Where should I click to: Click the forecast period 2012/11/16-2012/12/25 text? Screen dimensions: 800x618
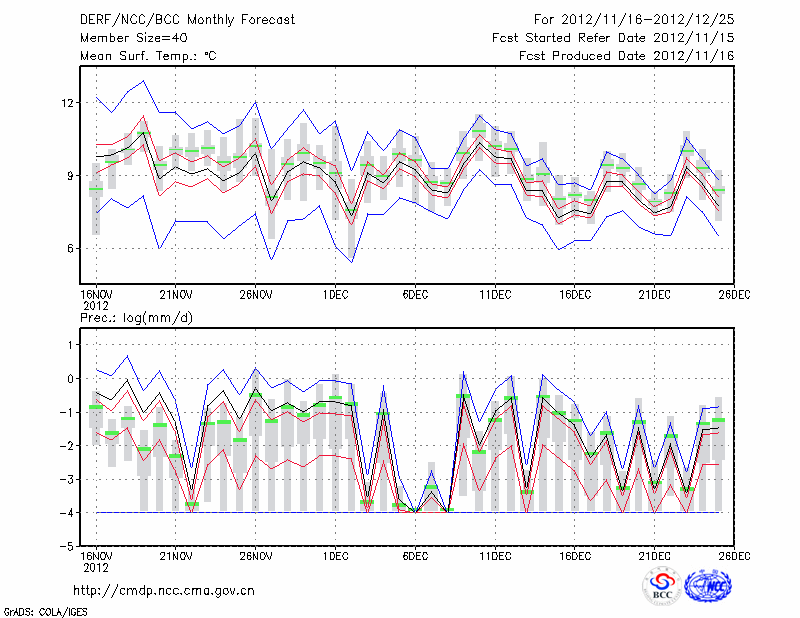point(634,20)
